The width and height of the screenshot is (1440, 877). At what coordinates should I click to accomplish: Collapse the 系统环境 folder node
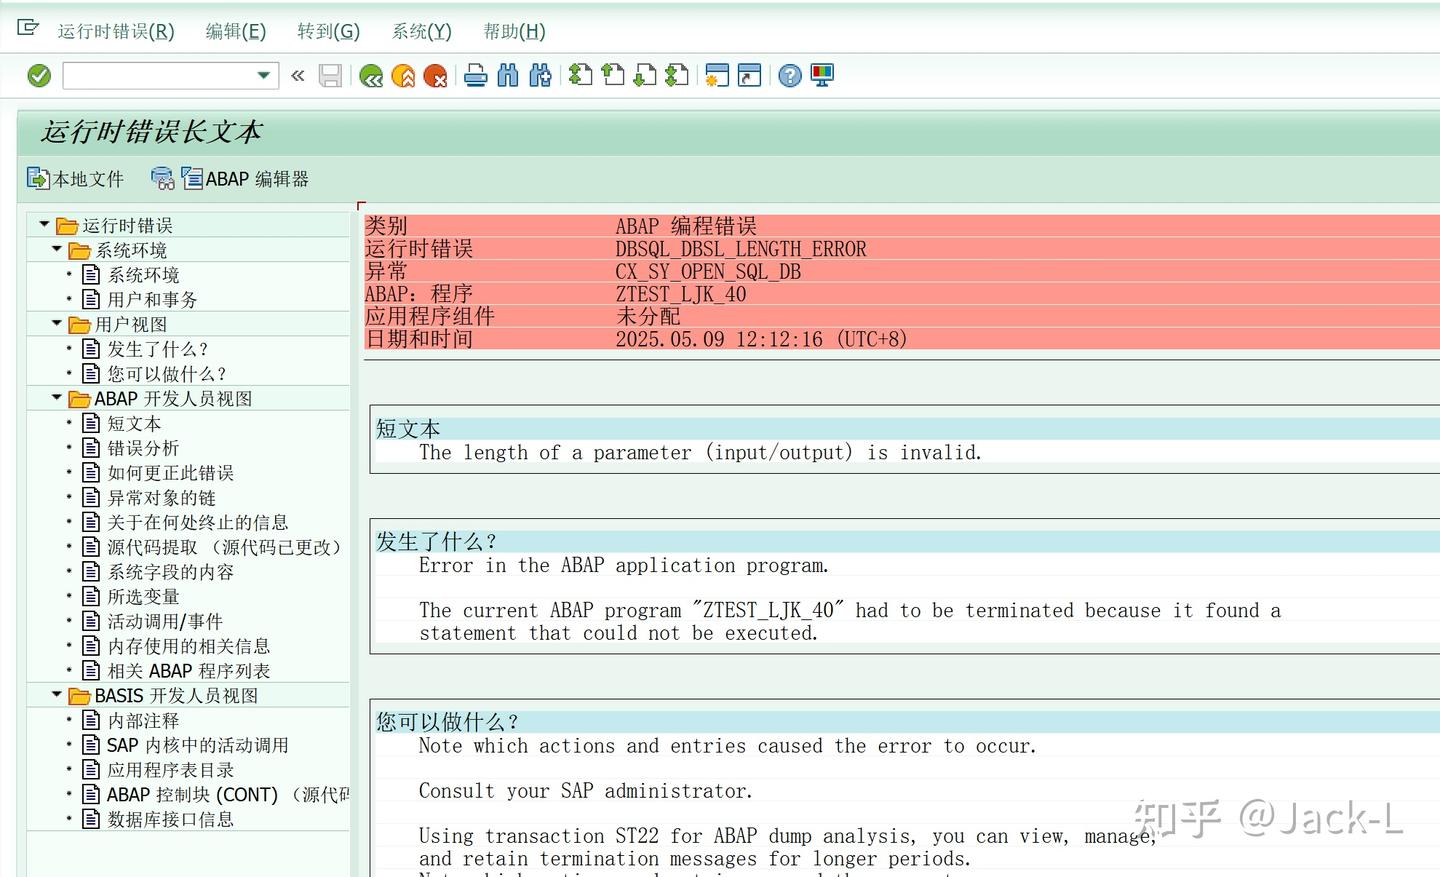coord(57,250)
